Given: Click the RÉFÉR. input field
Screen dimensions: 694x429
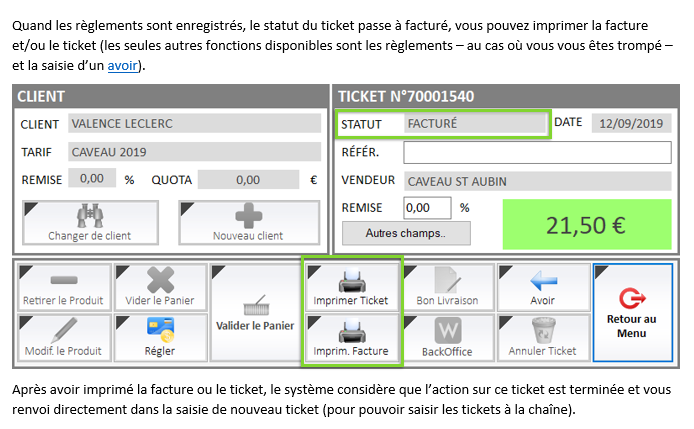Looking at the screenshot, I should [x=536, y=152].
